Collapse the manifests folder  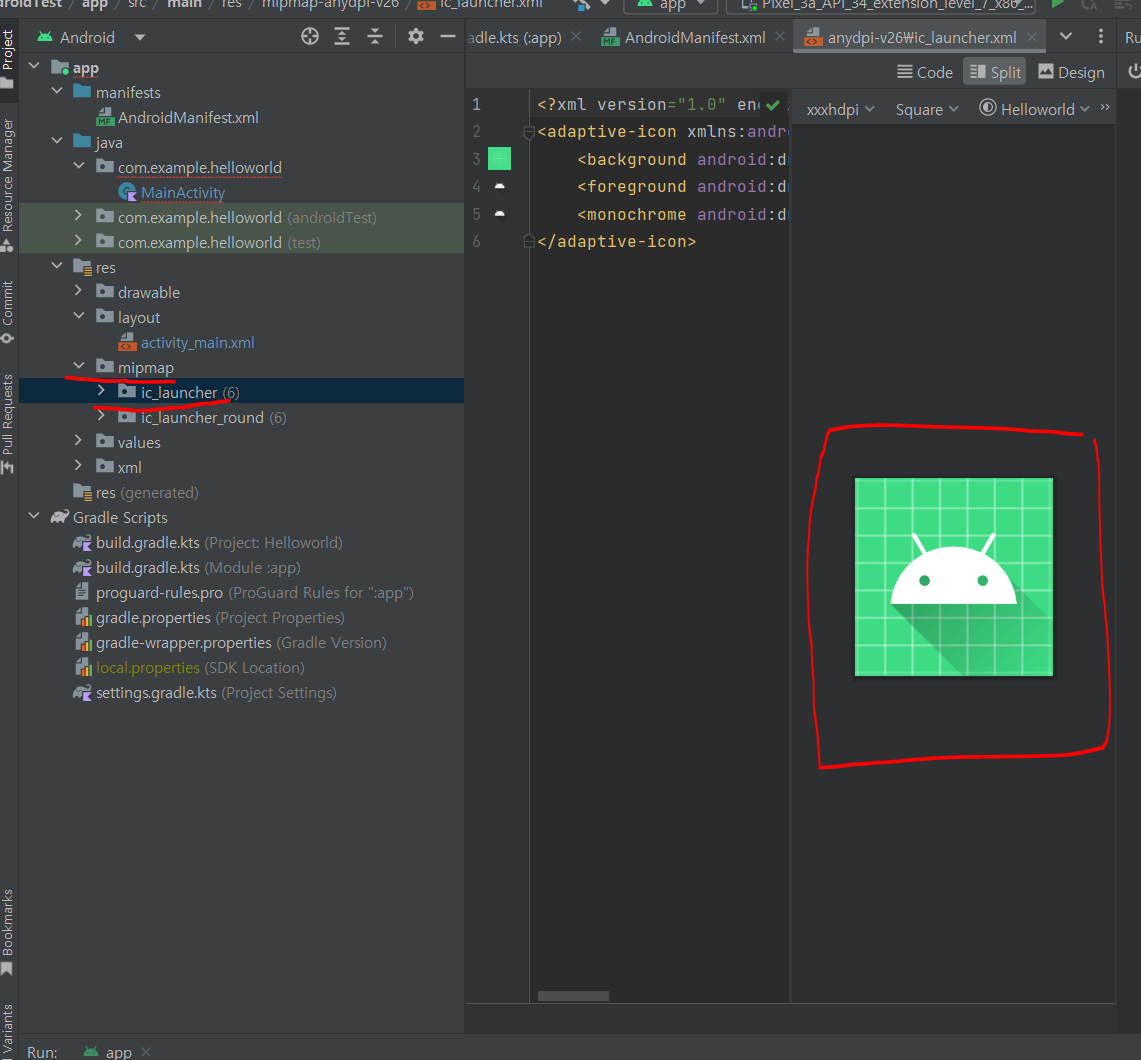[x=57, y=91]
